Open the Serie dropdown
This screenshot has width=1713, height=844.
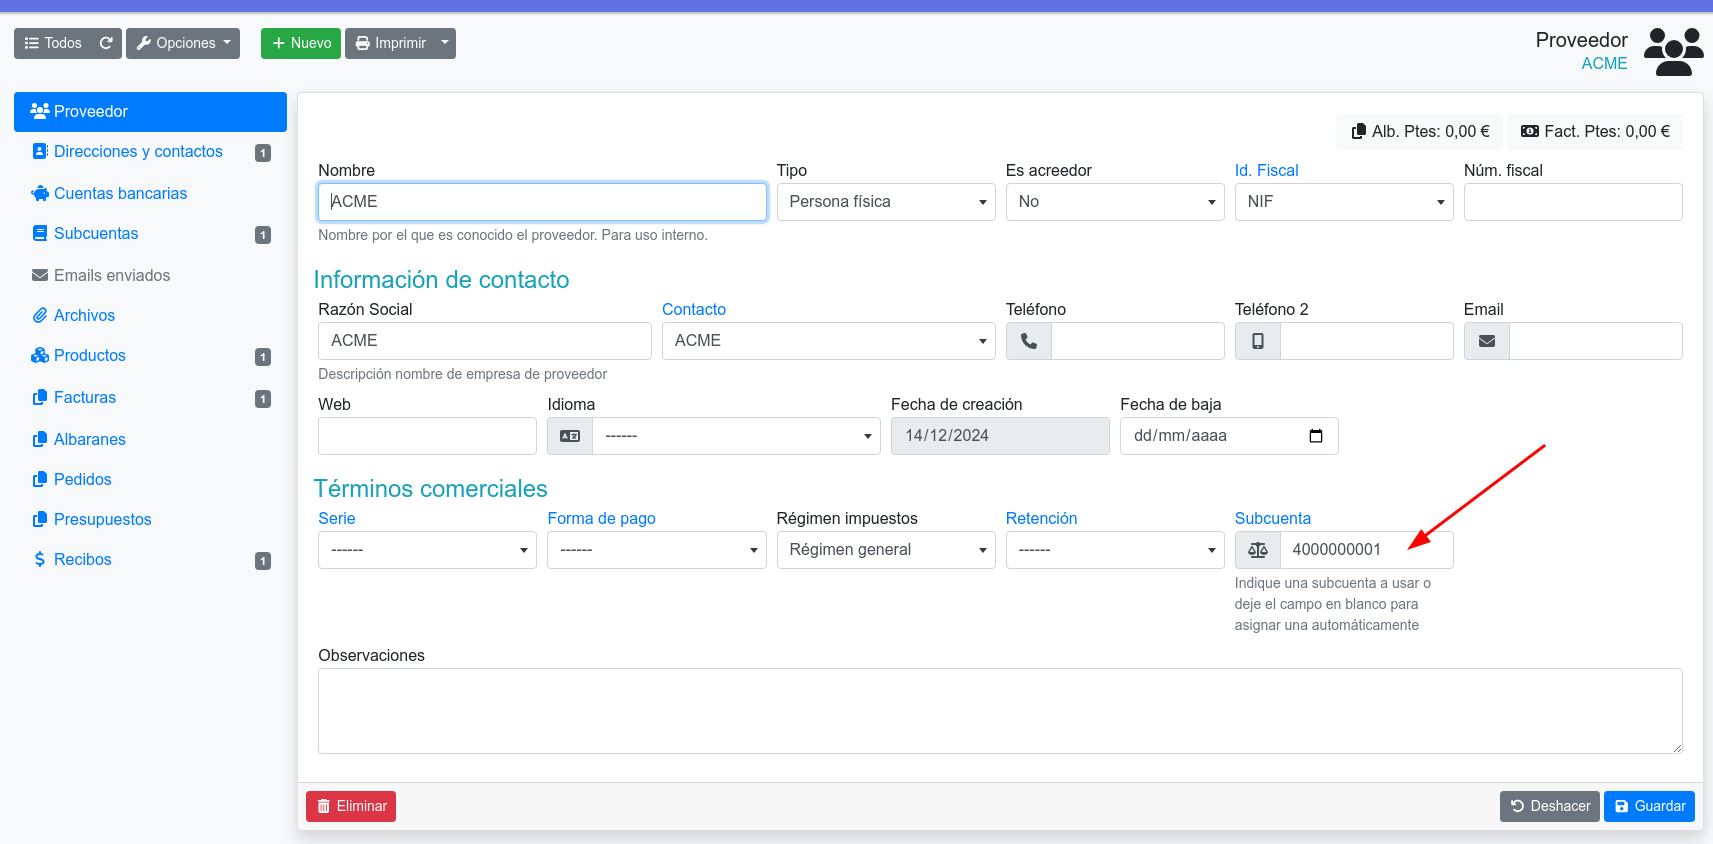pos(427,550)
